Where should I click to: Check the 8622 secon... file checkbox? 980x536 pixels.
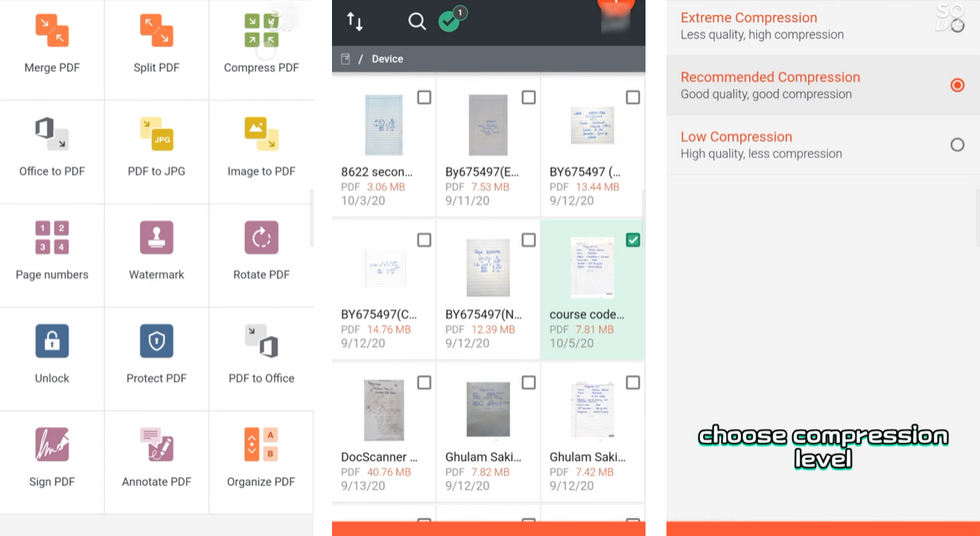click(x=424, y=97)
